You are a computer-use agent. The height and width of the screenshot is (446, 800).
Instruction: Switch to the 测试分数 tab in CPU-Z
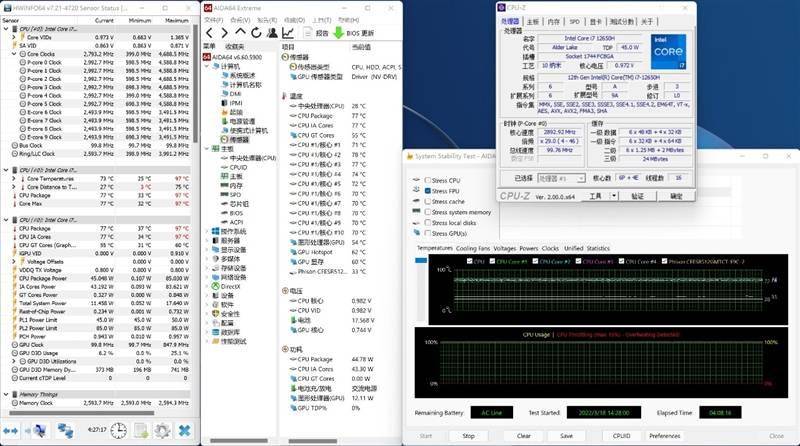[x=621, y=21]
